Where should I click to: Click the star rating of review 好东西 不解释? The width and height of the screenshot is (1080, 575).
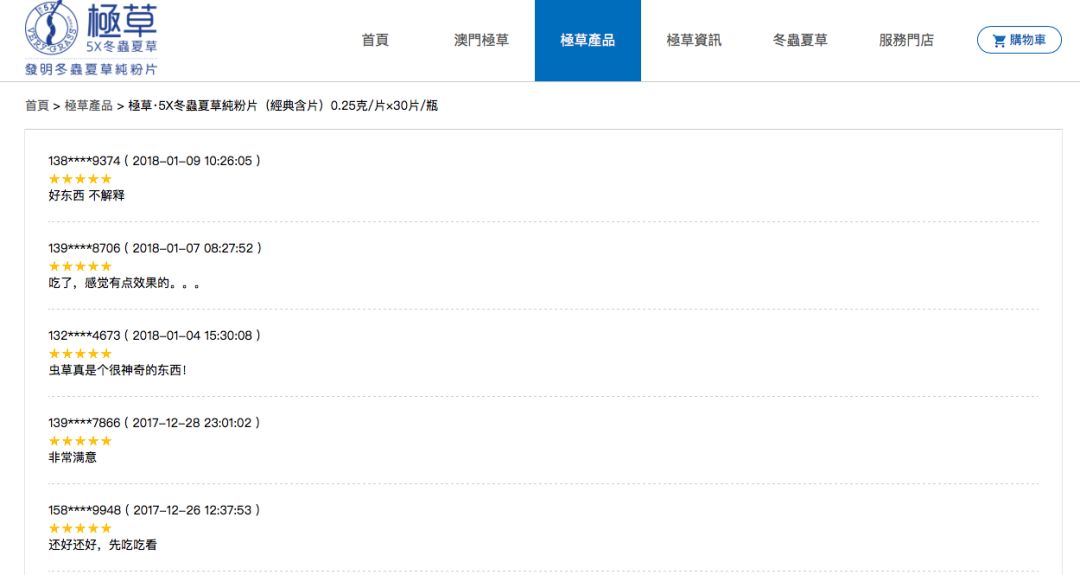[80, 179]
